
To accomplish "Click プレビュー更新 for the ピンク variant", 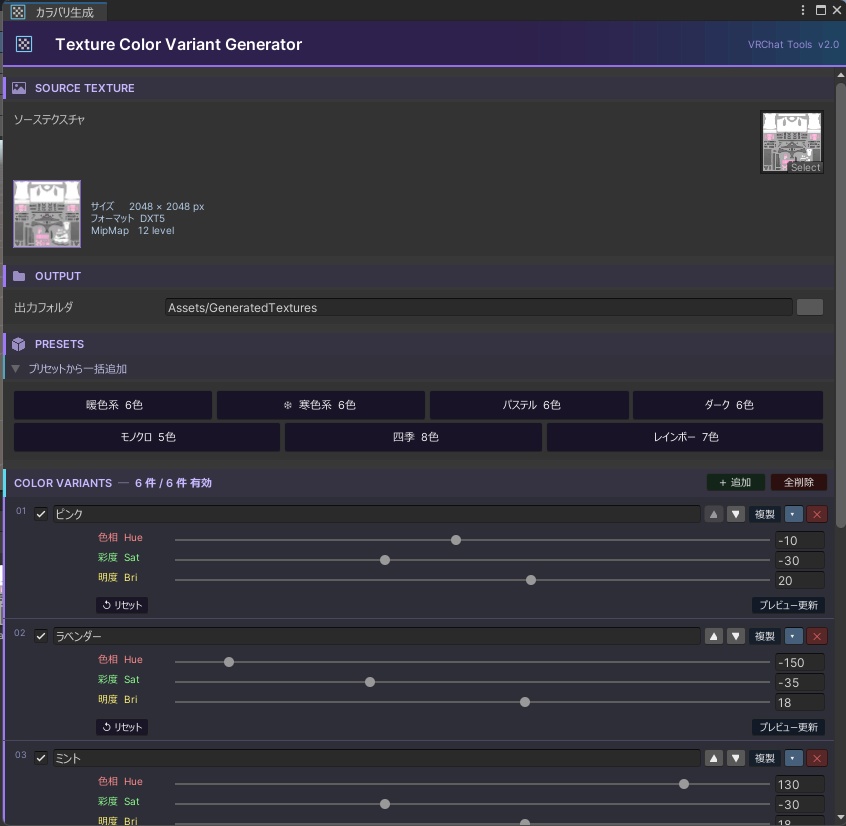I will pos(788,605).
